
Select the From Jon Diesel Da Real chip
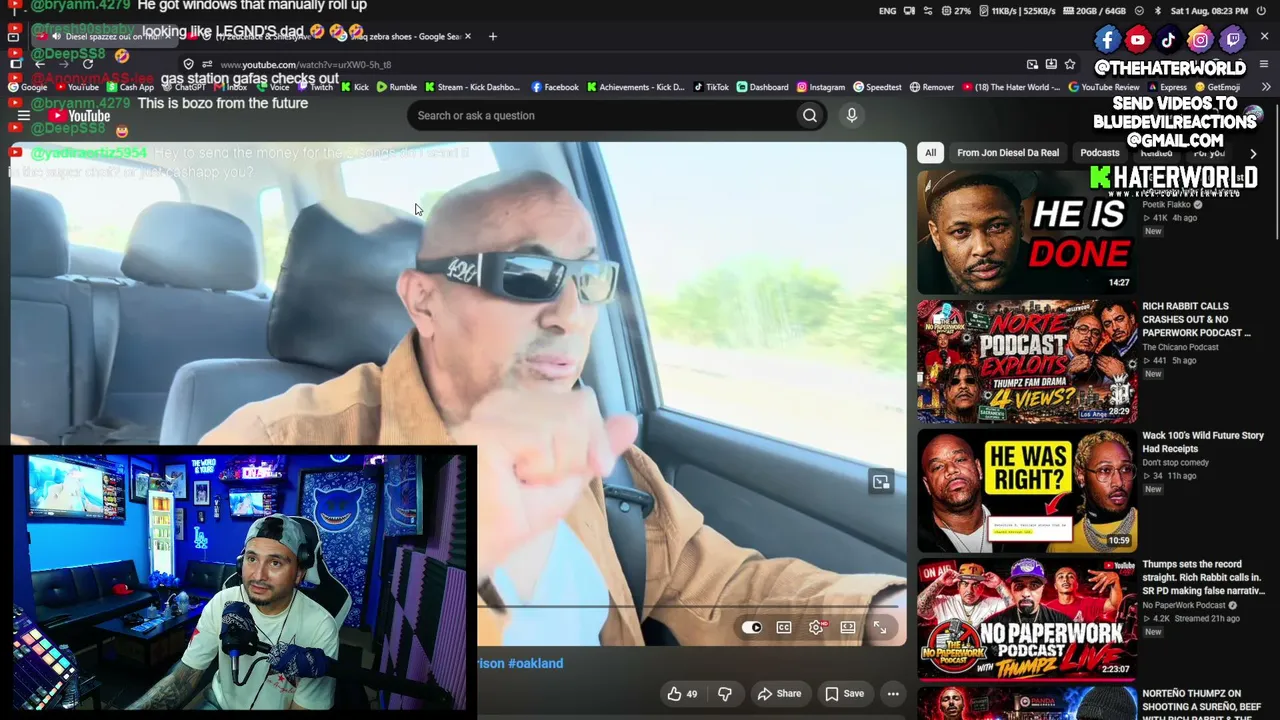pos(1008,153)
